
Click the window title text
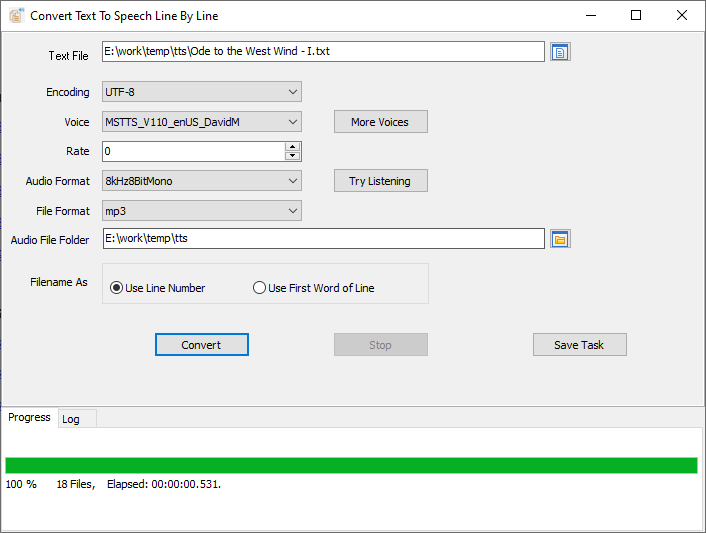tap(124, 16)
